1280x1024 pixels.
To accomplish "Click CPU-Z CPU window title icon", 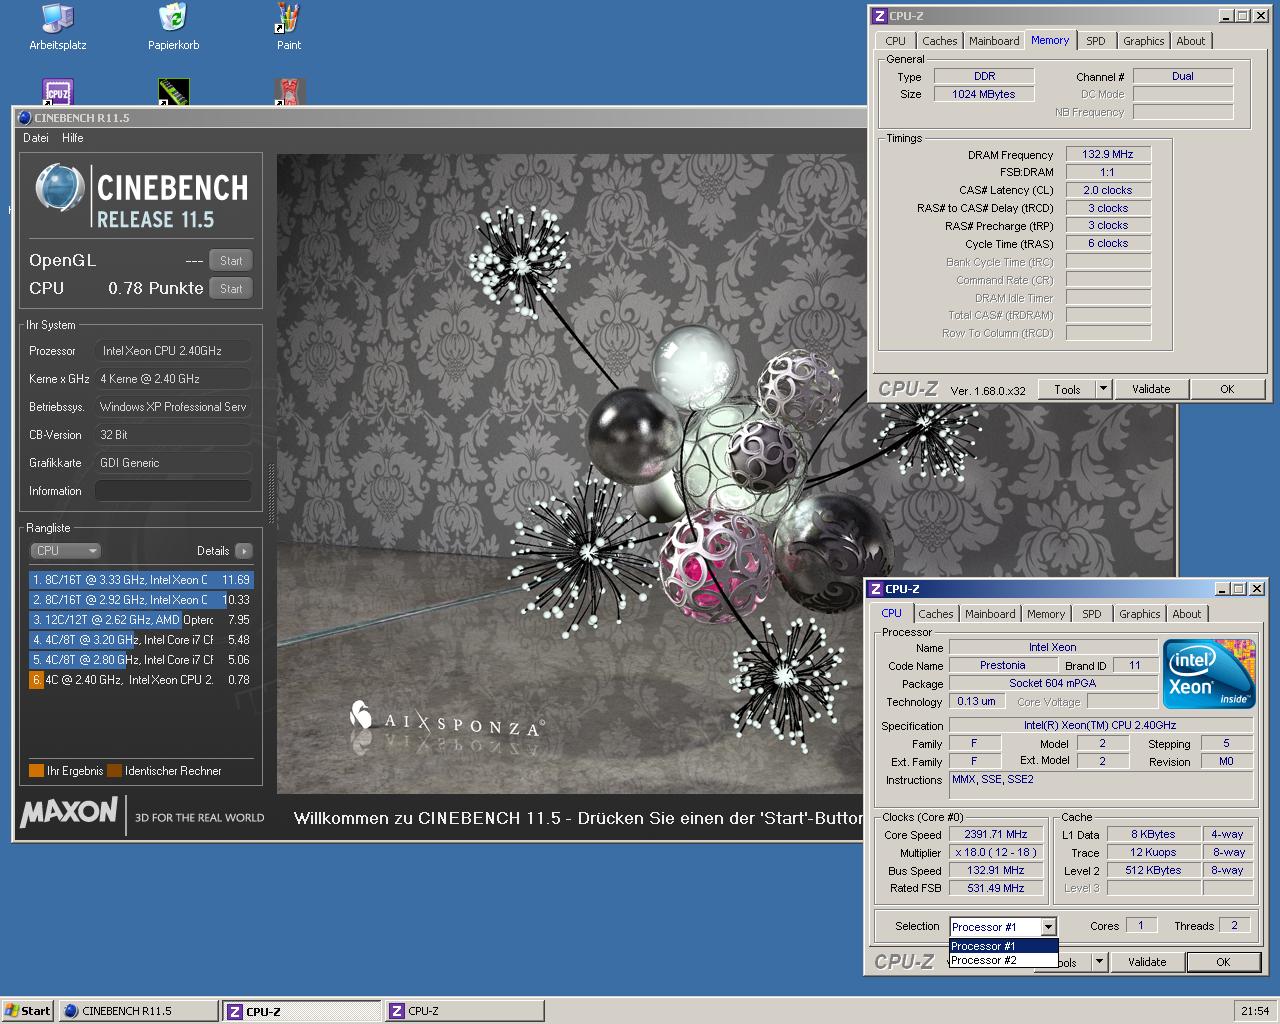I will point(875,589).
